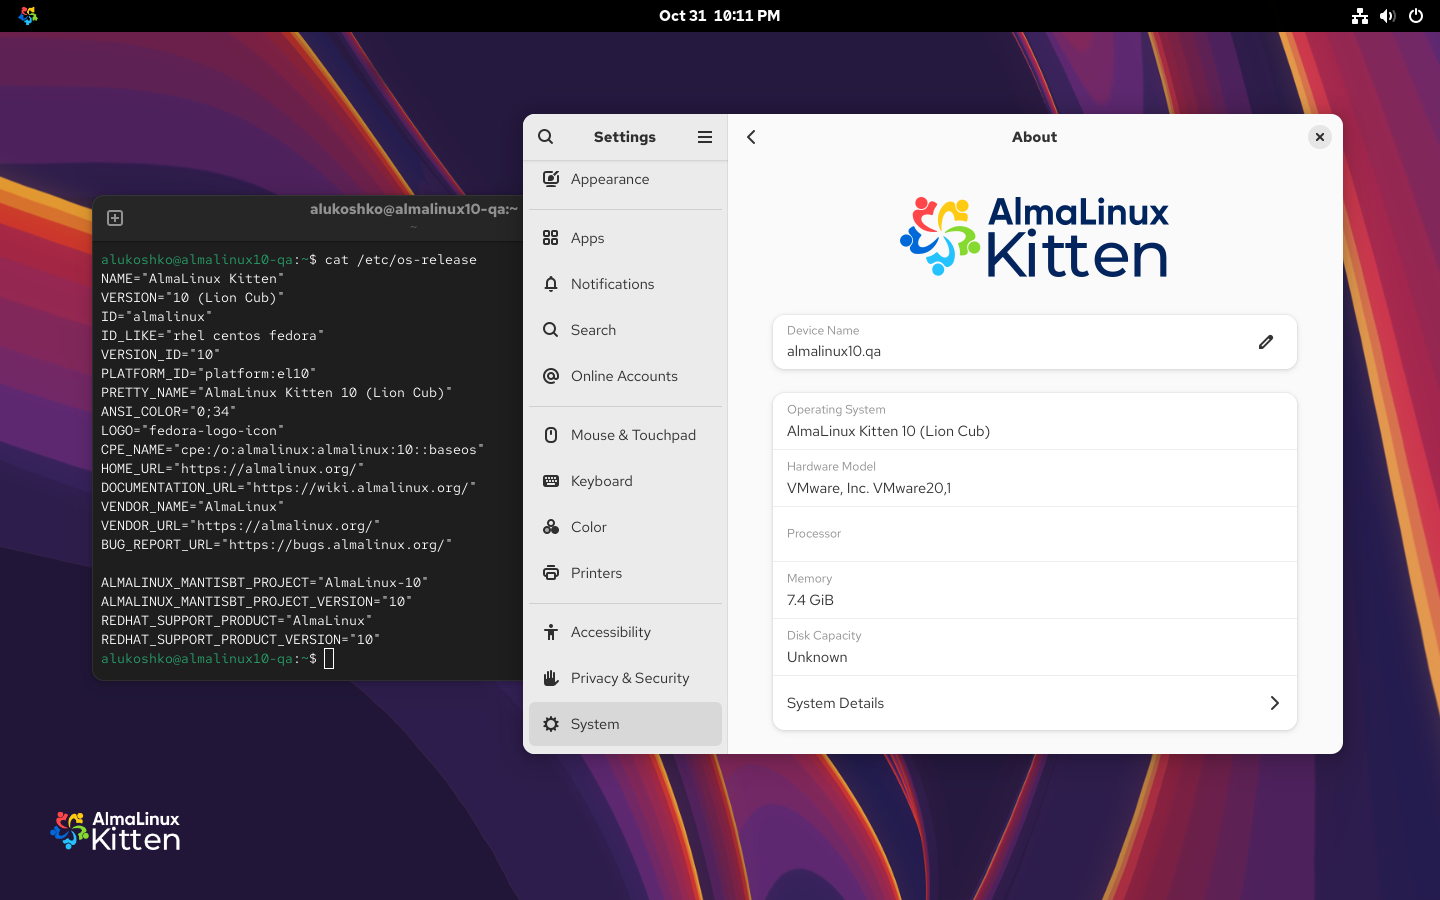Click the volume icon in the top bar
Viewport: 1440px width, 900px height.
click(1388, 15)
